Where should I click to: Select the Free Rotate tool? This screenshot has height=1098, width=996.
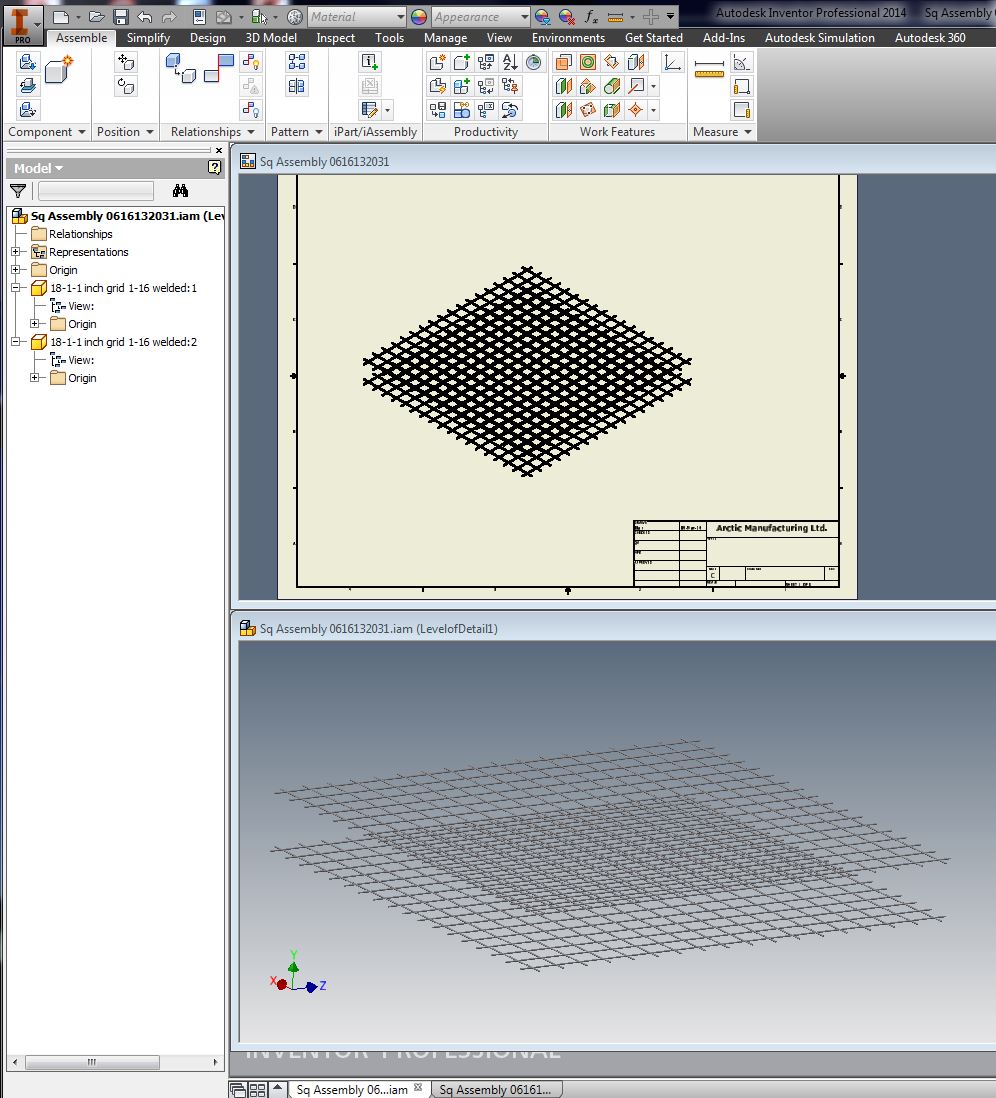126,86
